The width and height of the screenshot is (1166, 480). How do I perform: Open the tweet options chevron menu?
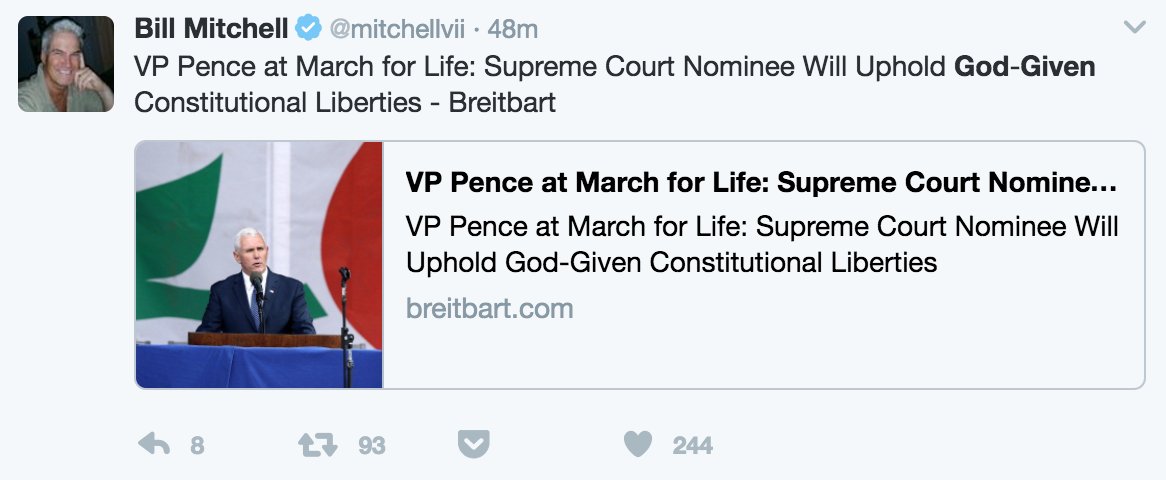pyautogui.click(x=1134, y=28)
